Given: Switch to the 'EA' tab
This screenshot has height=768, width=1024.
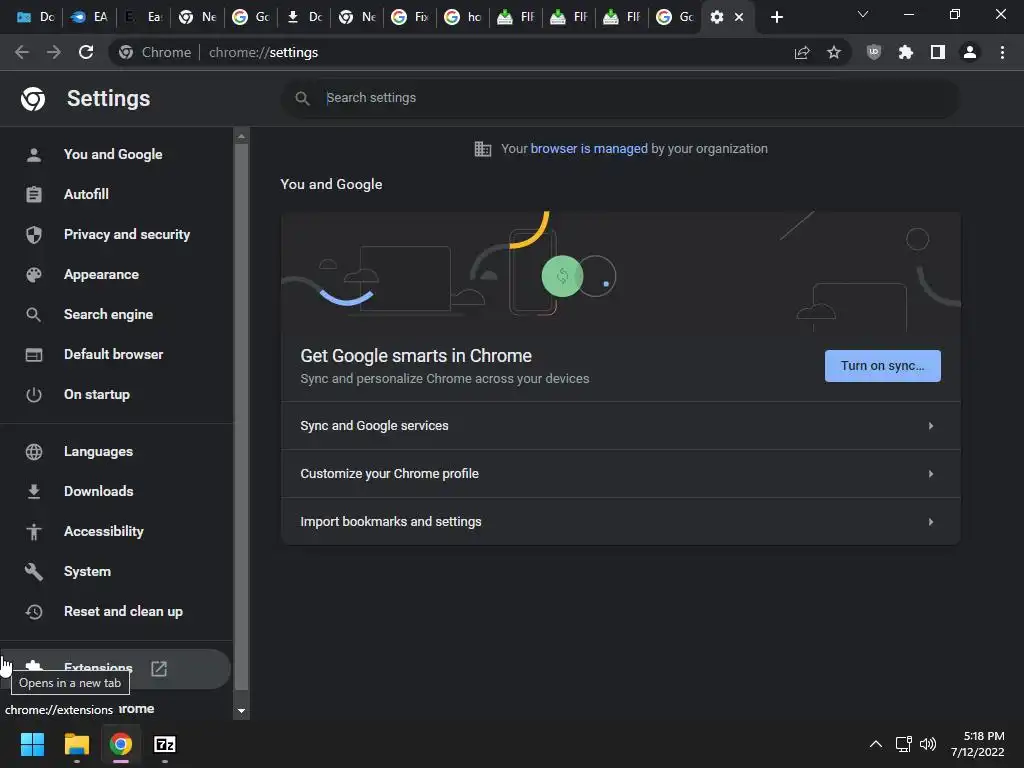Looking at the screenshot, I should [x=89, y=17].
